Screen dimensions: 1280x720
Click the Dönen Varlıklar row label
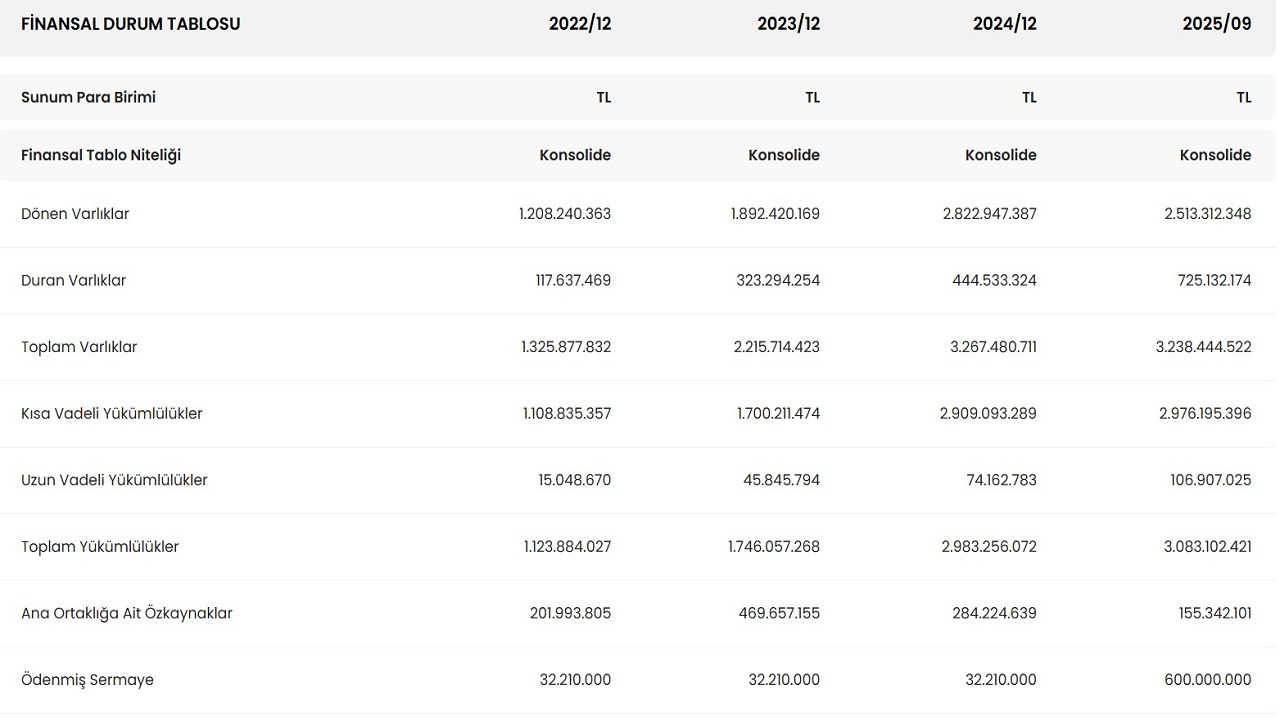pyautogui.click(x=75, y=214)
